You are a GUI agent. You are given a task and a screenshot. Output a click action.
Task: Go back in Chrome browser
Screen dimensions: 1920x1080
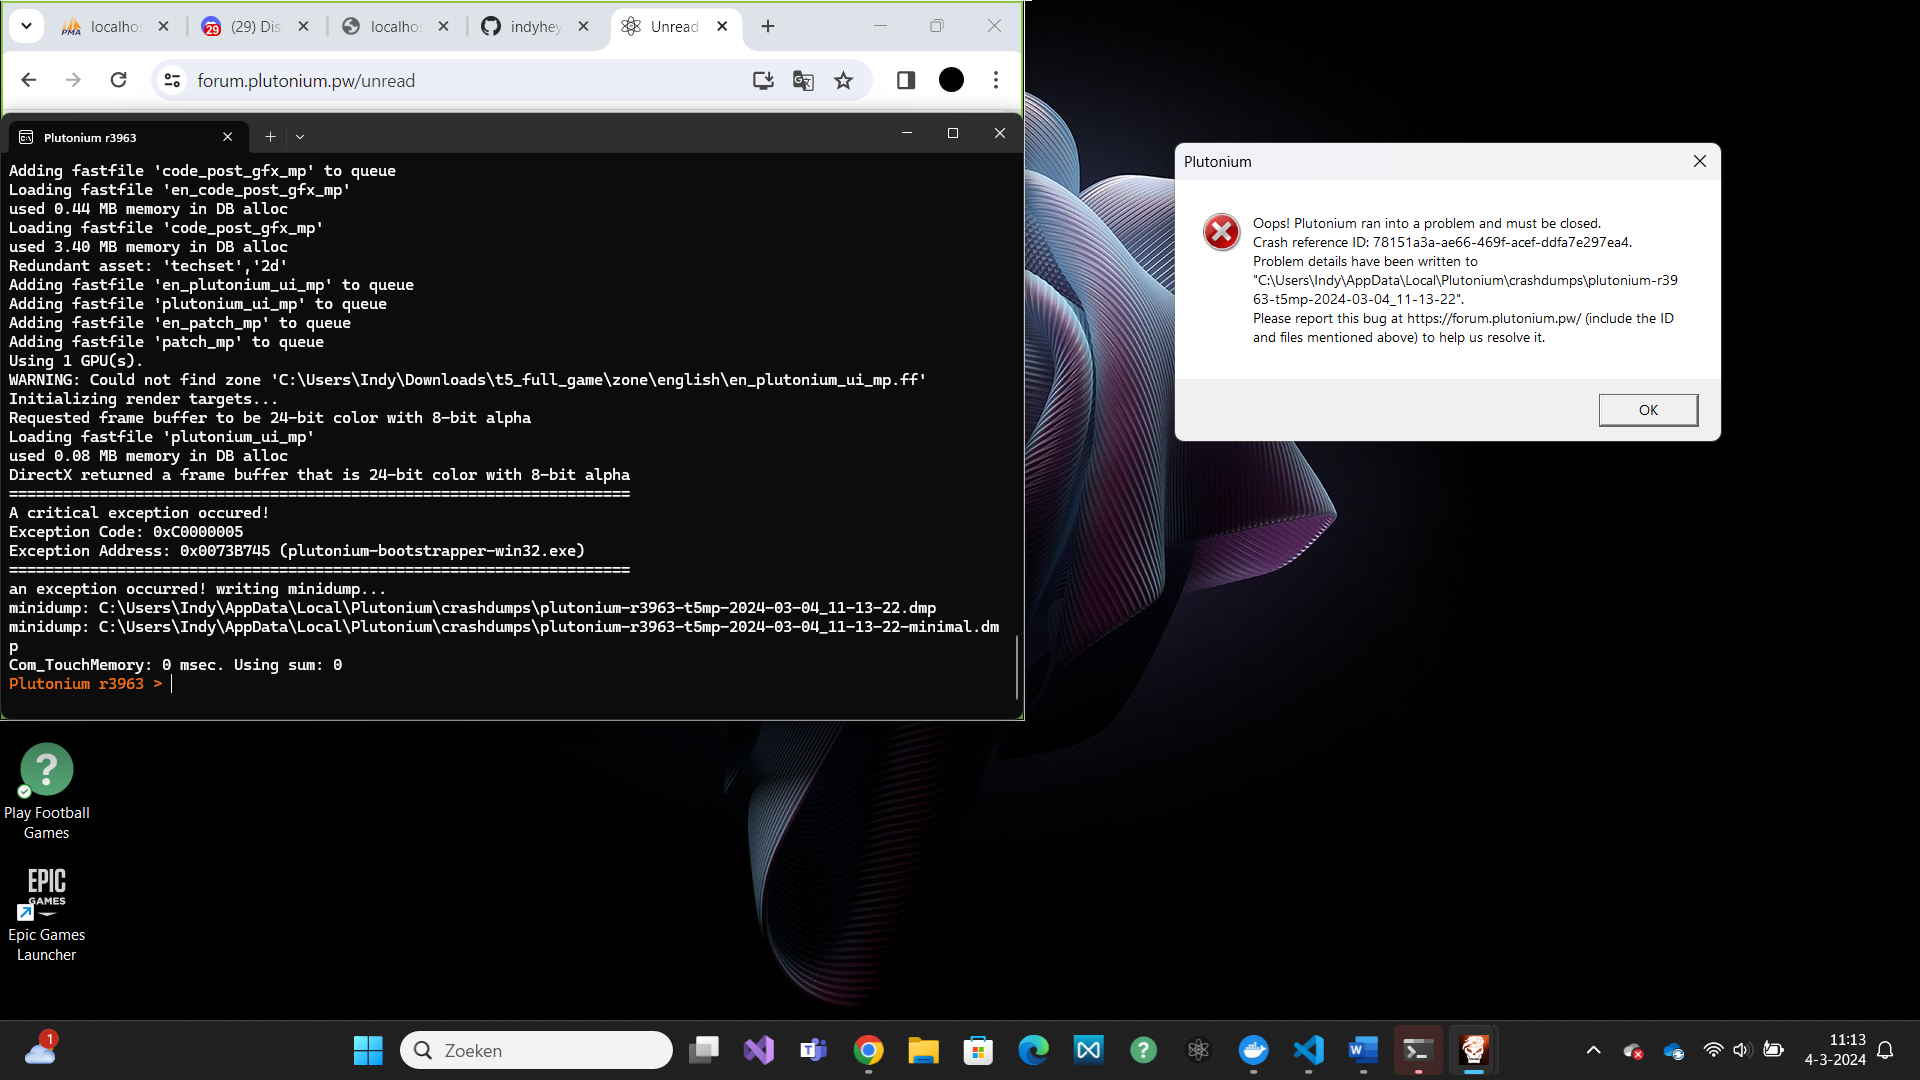tap(28, 80)
